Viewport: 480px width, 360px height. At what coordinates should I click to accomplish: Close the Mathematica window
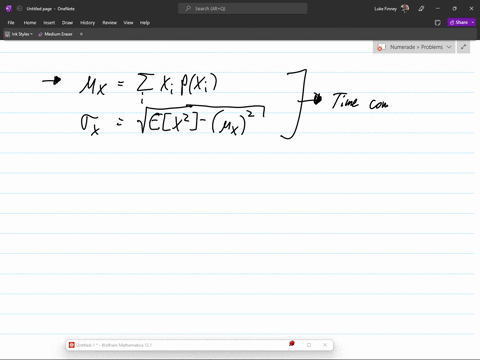pos(325,345)
